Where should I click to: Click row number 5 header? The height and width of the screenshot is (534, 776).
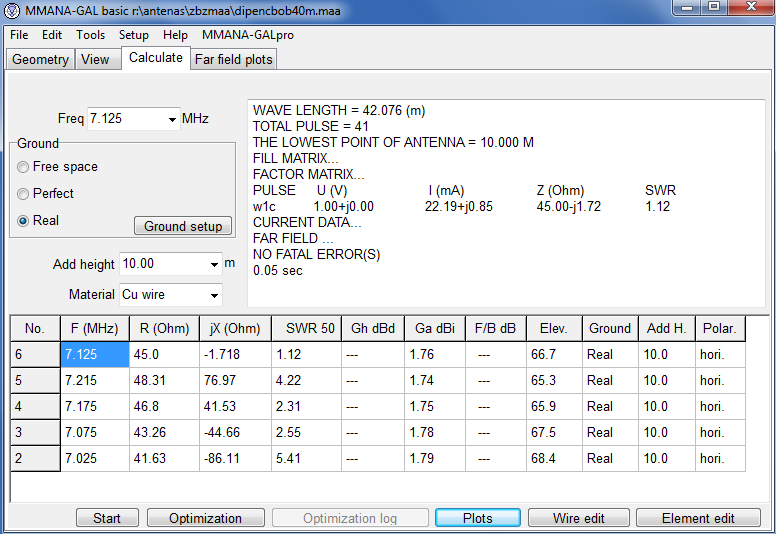coord(35,381)
